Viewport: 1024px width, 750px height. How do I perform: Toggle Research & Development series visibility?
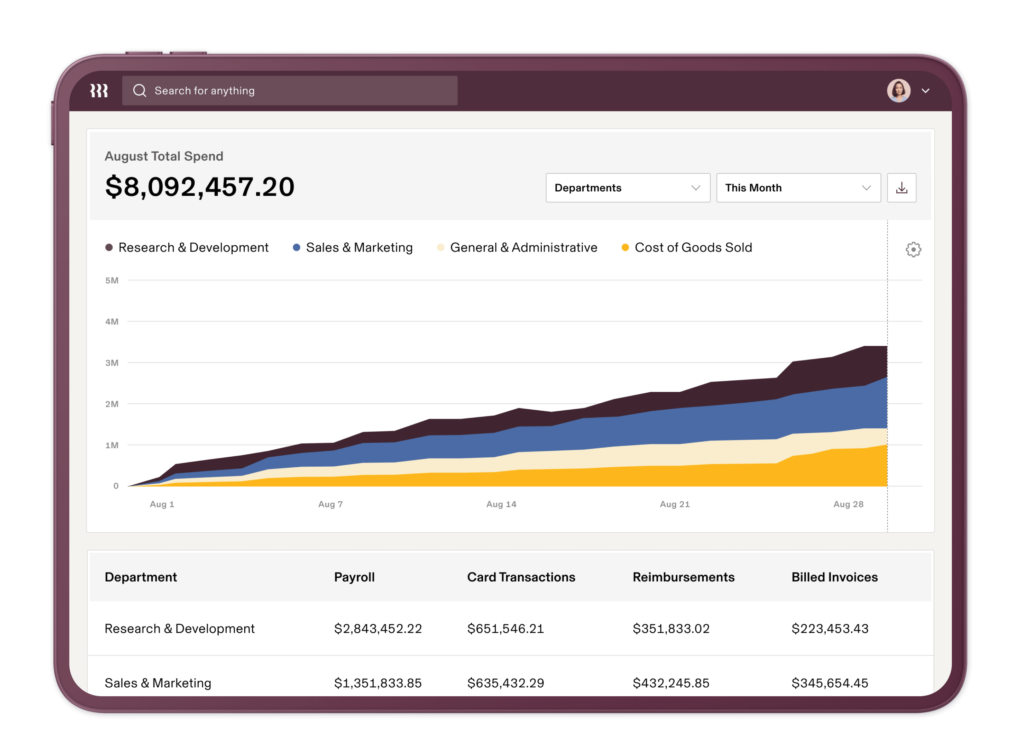193,247
